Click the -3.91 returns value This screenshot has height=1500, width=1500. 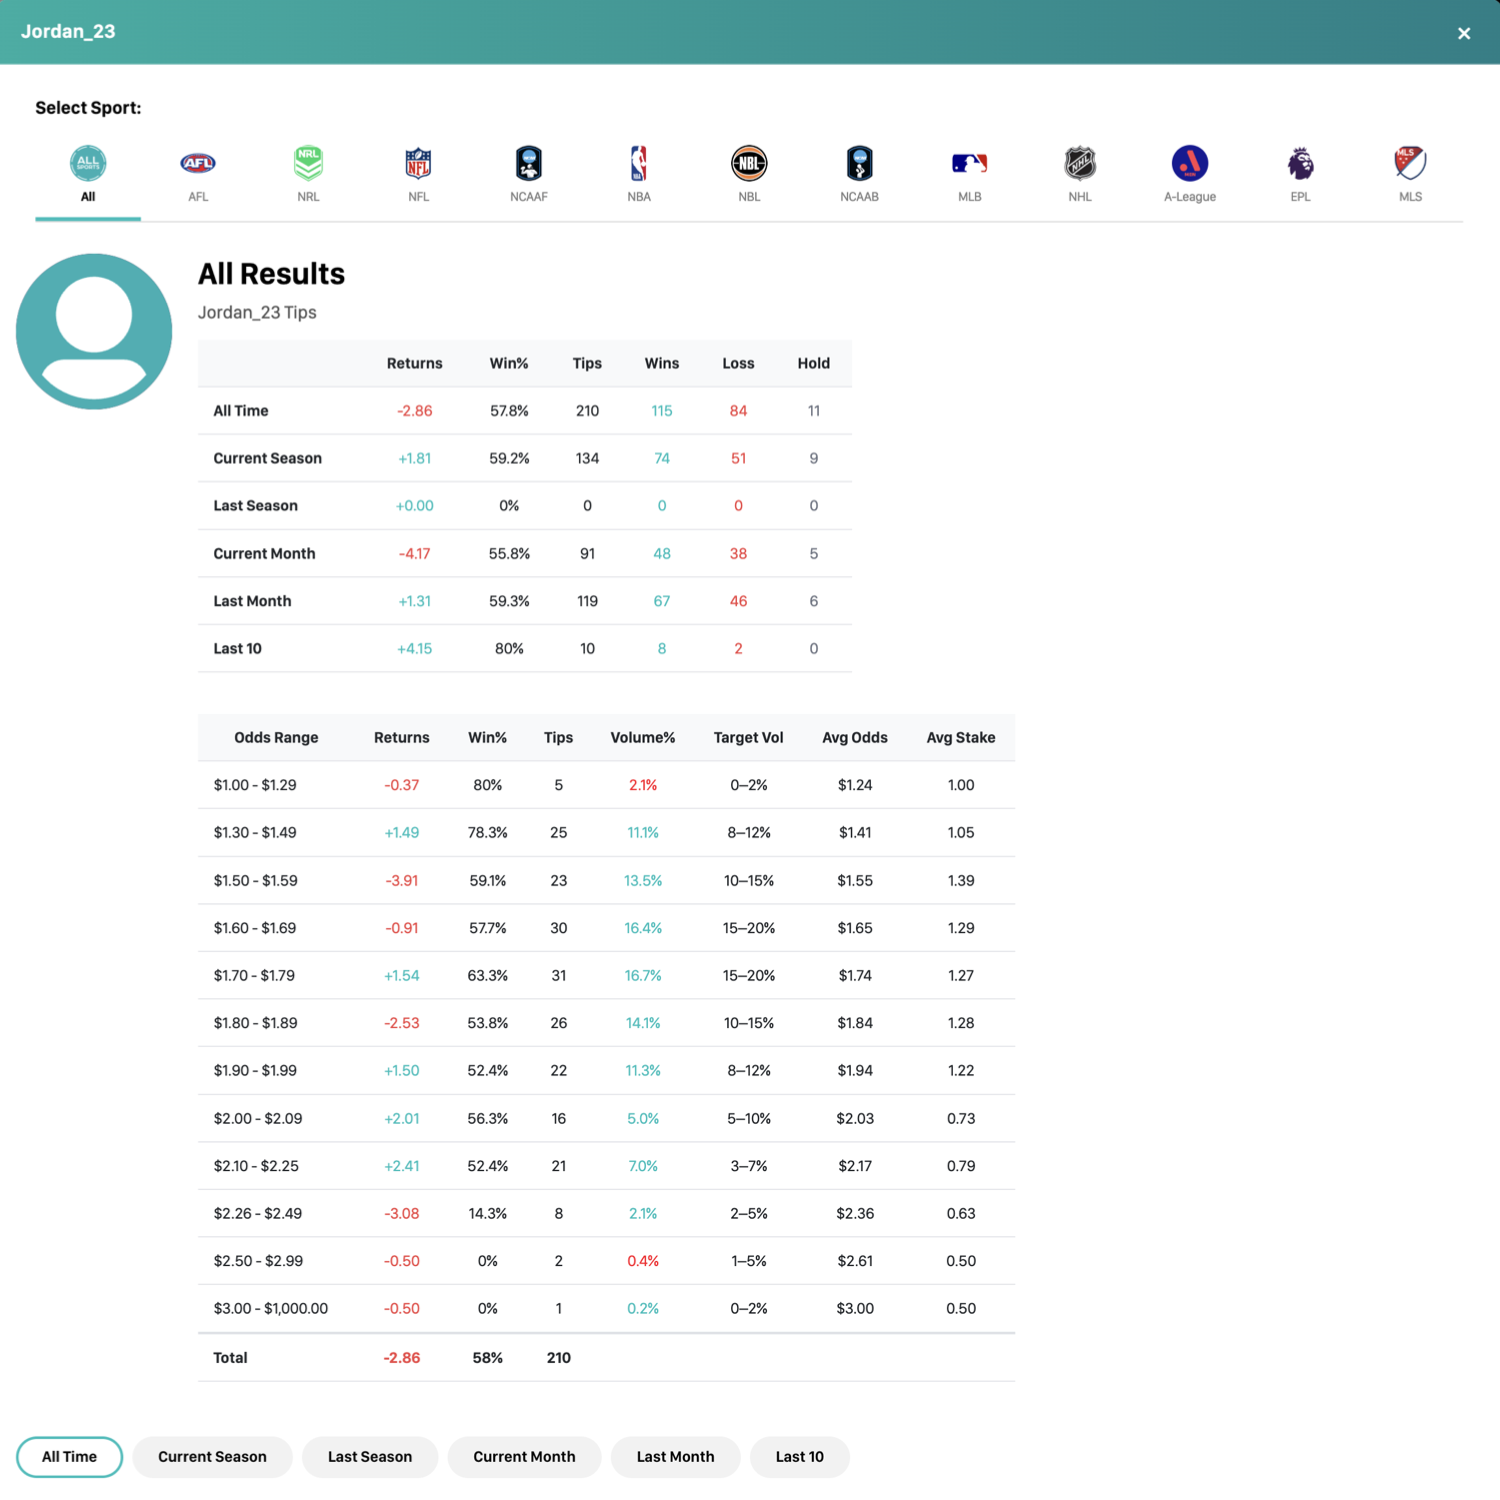(402, 881)
